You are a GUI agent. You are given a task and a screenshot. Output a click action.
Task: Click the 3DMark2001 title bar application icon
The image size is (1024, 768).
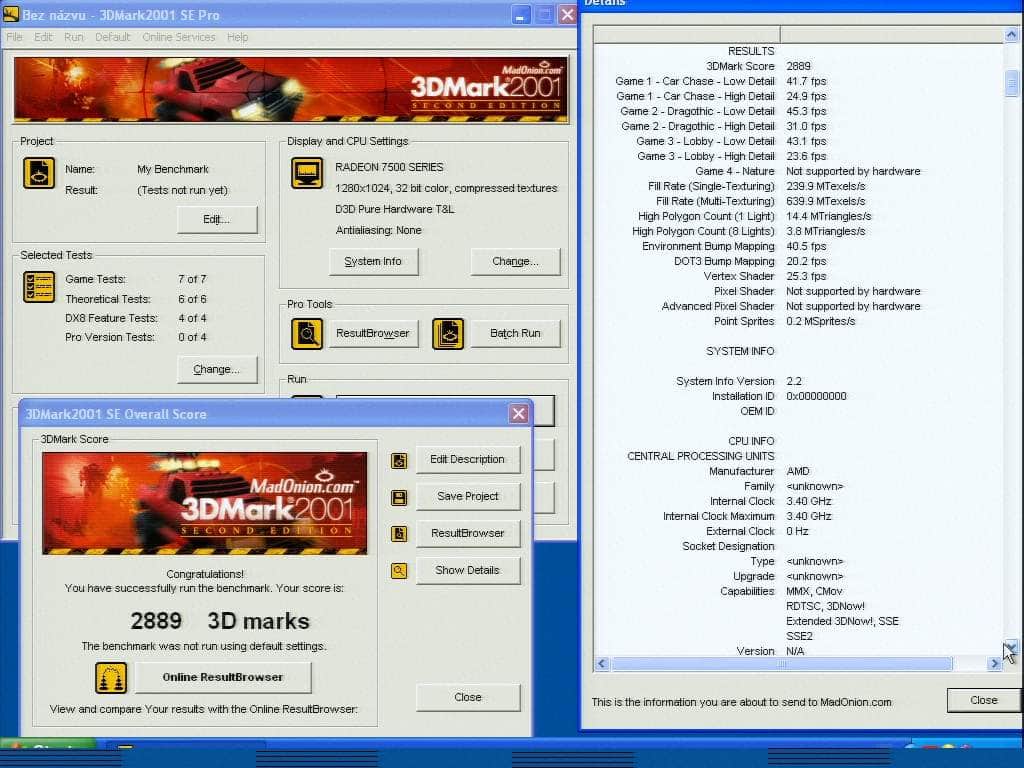tap(11, 14)
